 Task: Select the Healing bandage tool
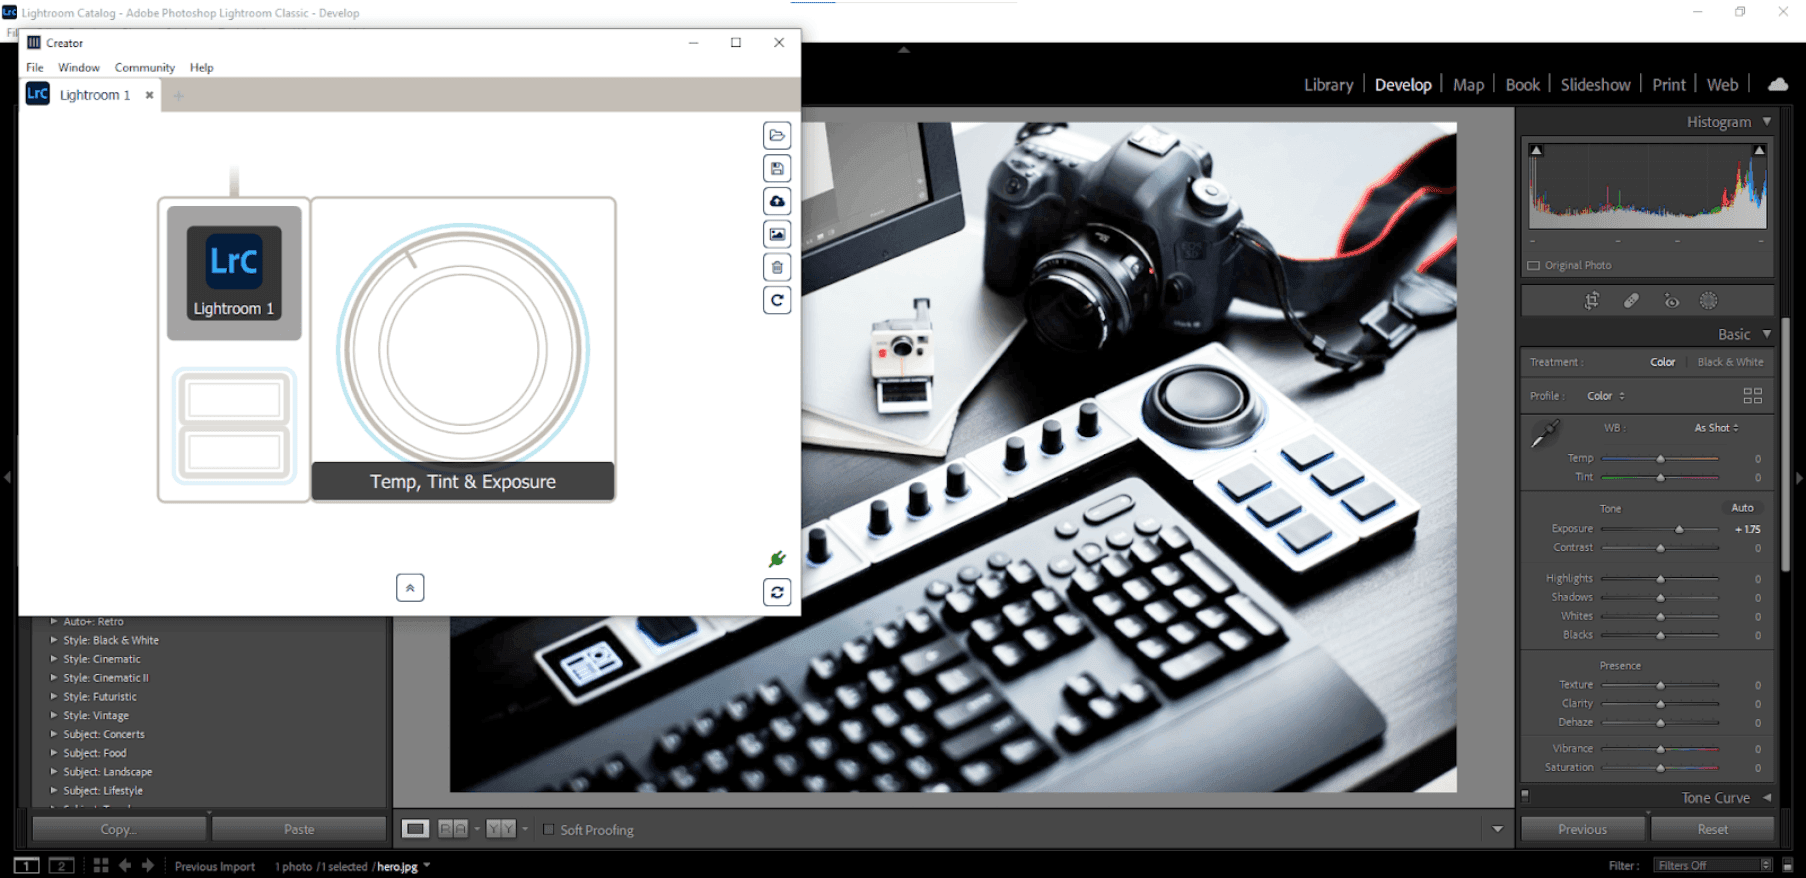tap(1631, 300)
